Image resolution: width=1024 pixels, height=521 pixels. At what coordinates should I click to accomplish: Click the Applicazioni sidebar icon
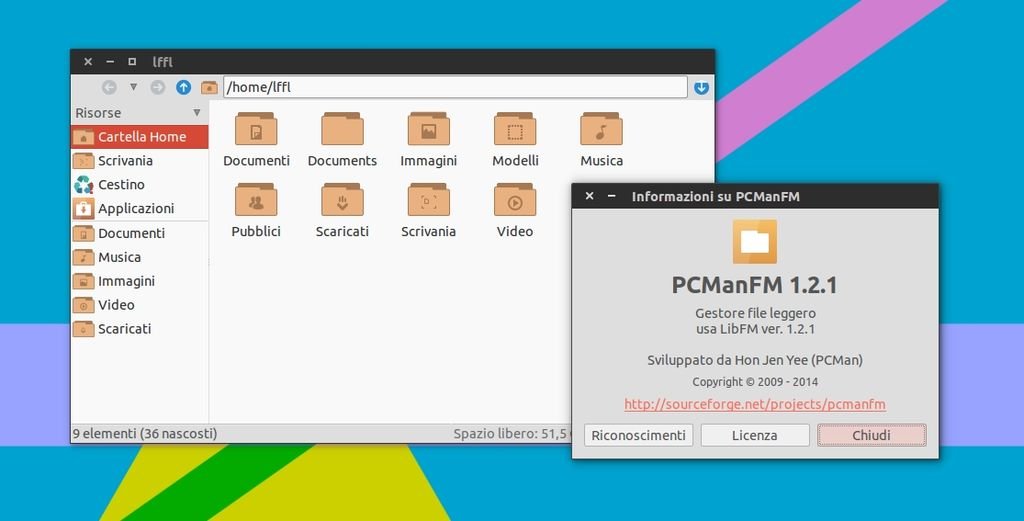[84, 208]
